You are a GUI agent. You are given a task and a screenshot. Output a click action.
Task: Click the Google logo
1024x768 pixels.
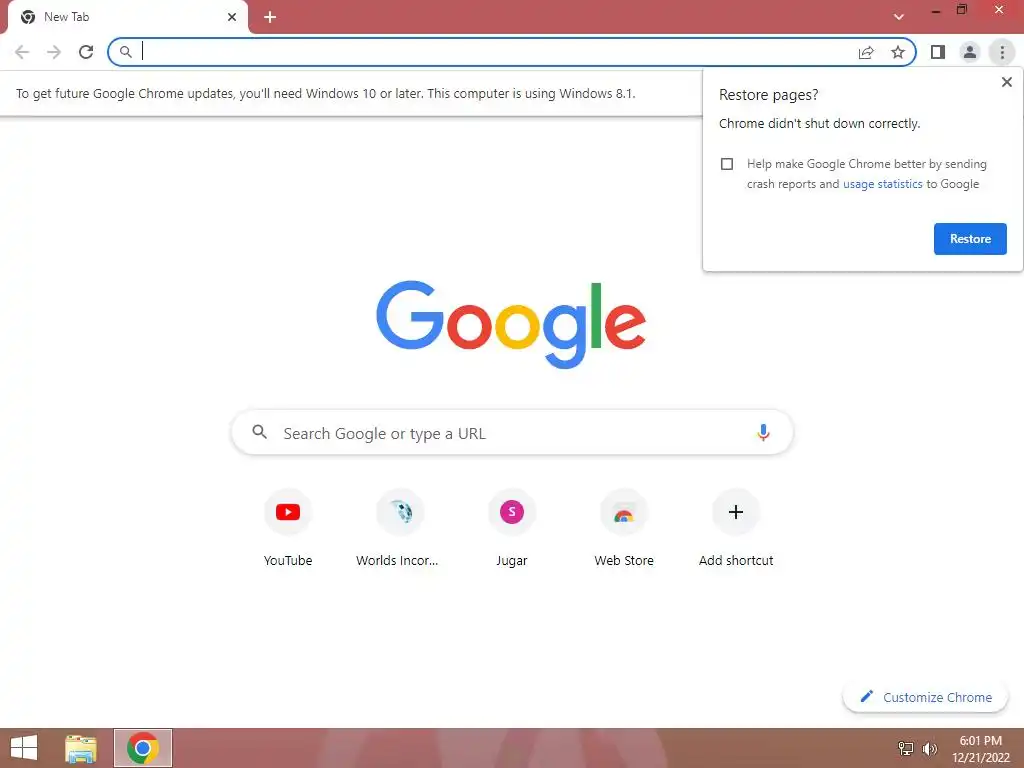tap(511, 324)
